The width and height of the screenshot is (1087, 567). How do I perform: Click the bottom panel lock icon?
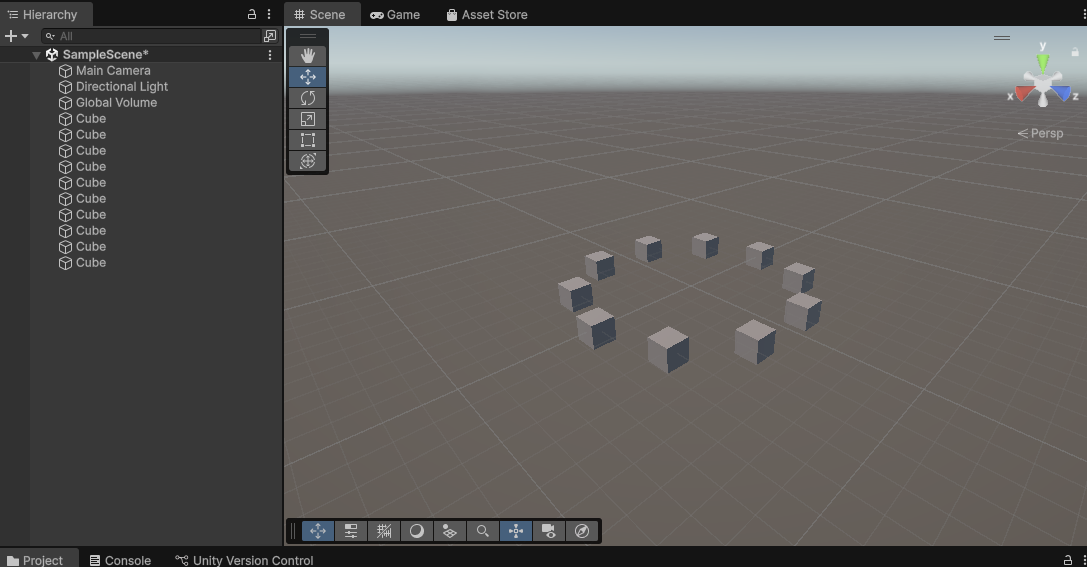(x=1068, y=560)
